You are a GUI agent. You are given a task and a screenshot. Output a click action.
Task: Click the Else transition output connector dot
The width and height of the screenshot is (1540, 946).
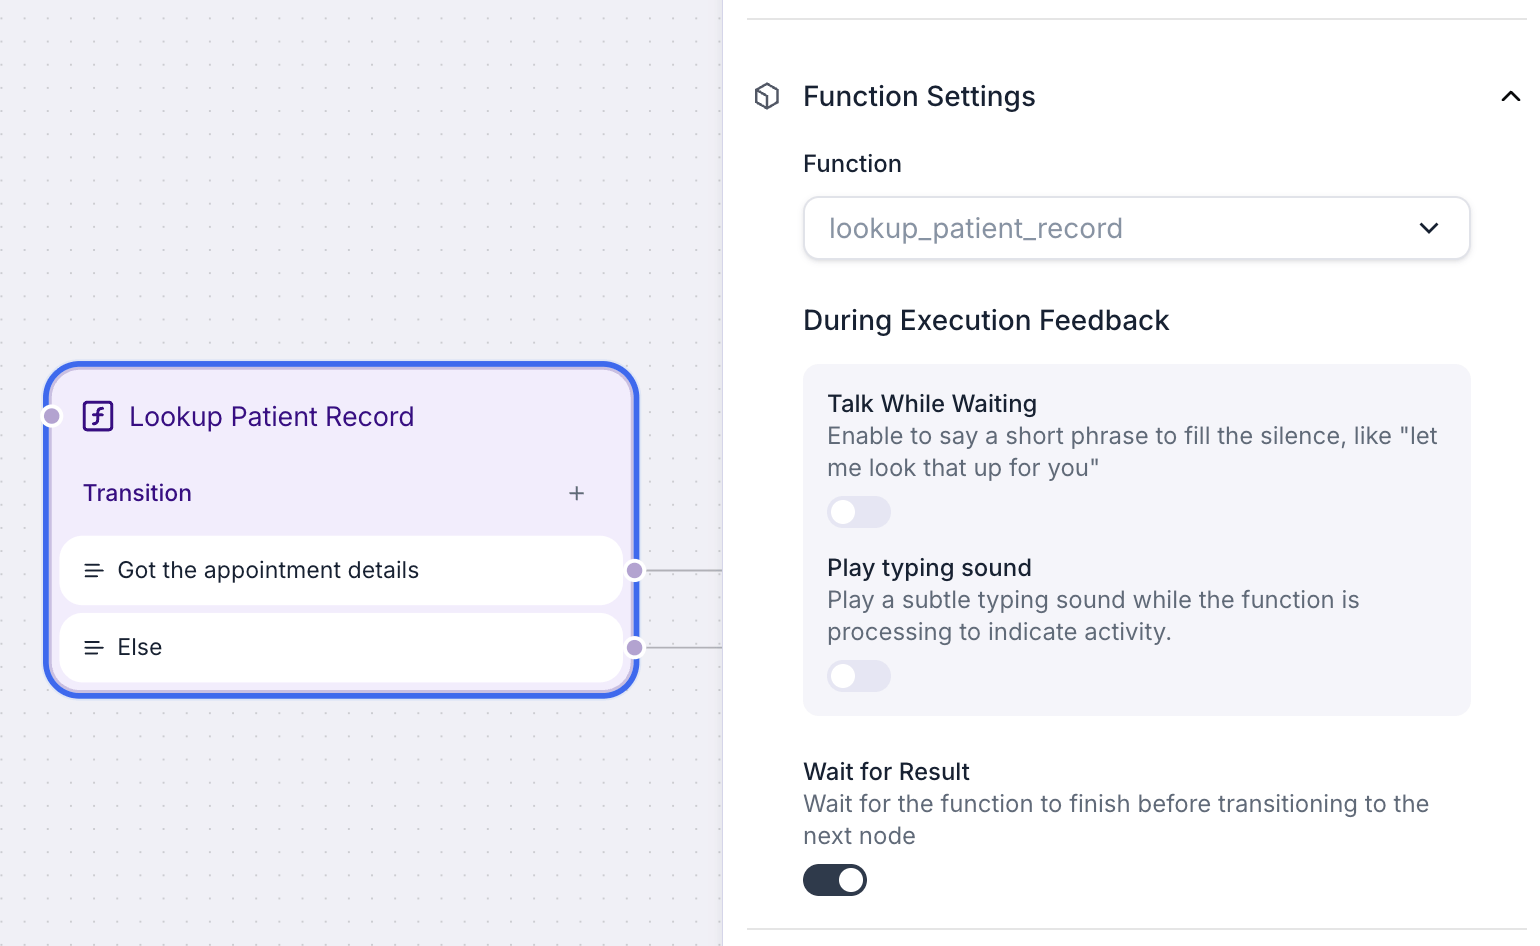[635, 647]
